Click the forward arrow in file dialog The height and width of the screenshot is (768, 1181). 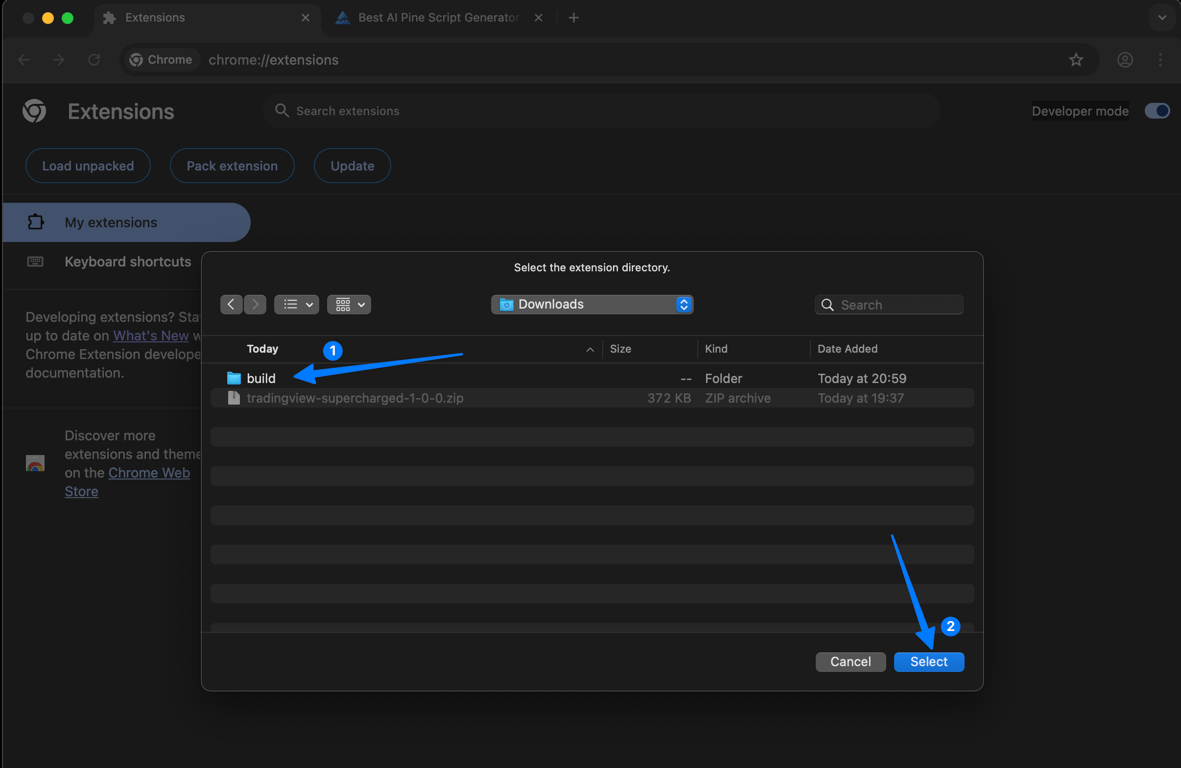pyautogui.click(x=255, y=304)
